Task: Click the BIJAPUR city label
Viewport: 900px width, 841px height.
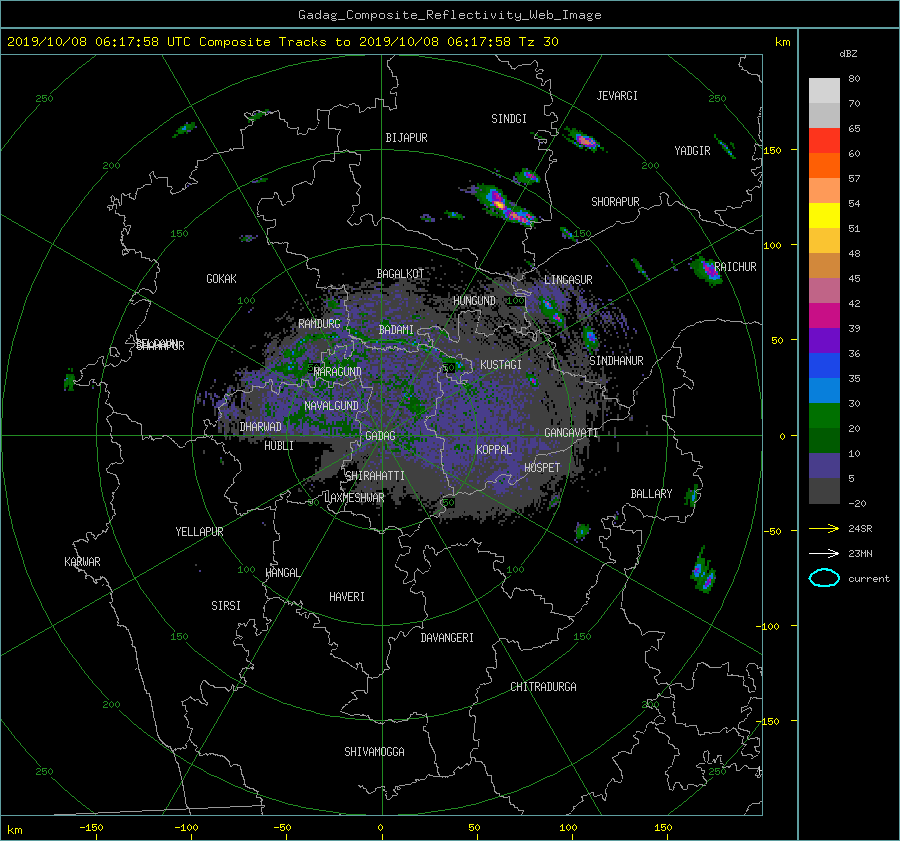Action: point(406,138)
